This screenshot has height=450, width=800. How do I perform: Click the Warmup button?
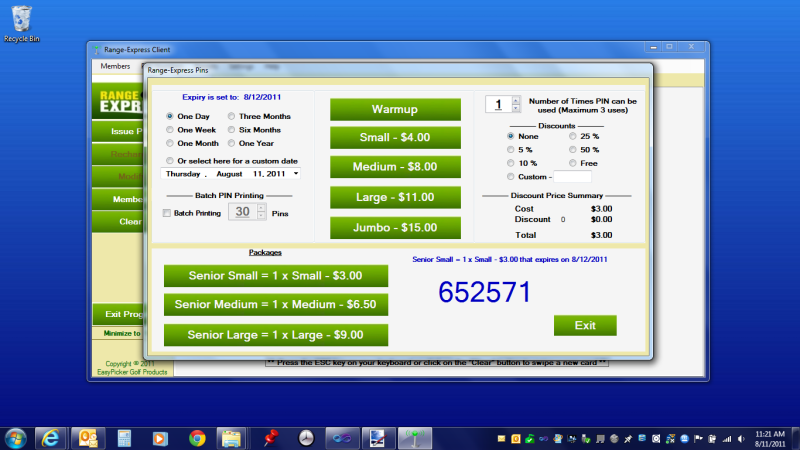(x=395, y=108)
